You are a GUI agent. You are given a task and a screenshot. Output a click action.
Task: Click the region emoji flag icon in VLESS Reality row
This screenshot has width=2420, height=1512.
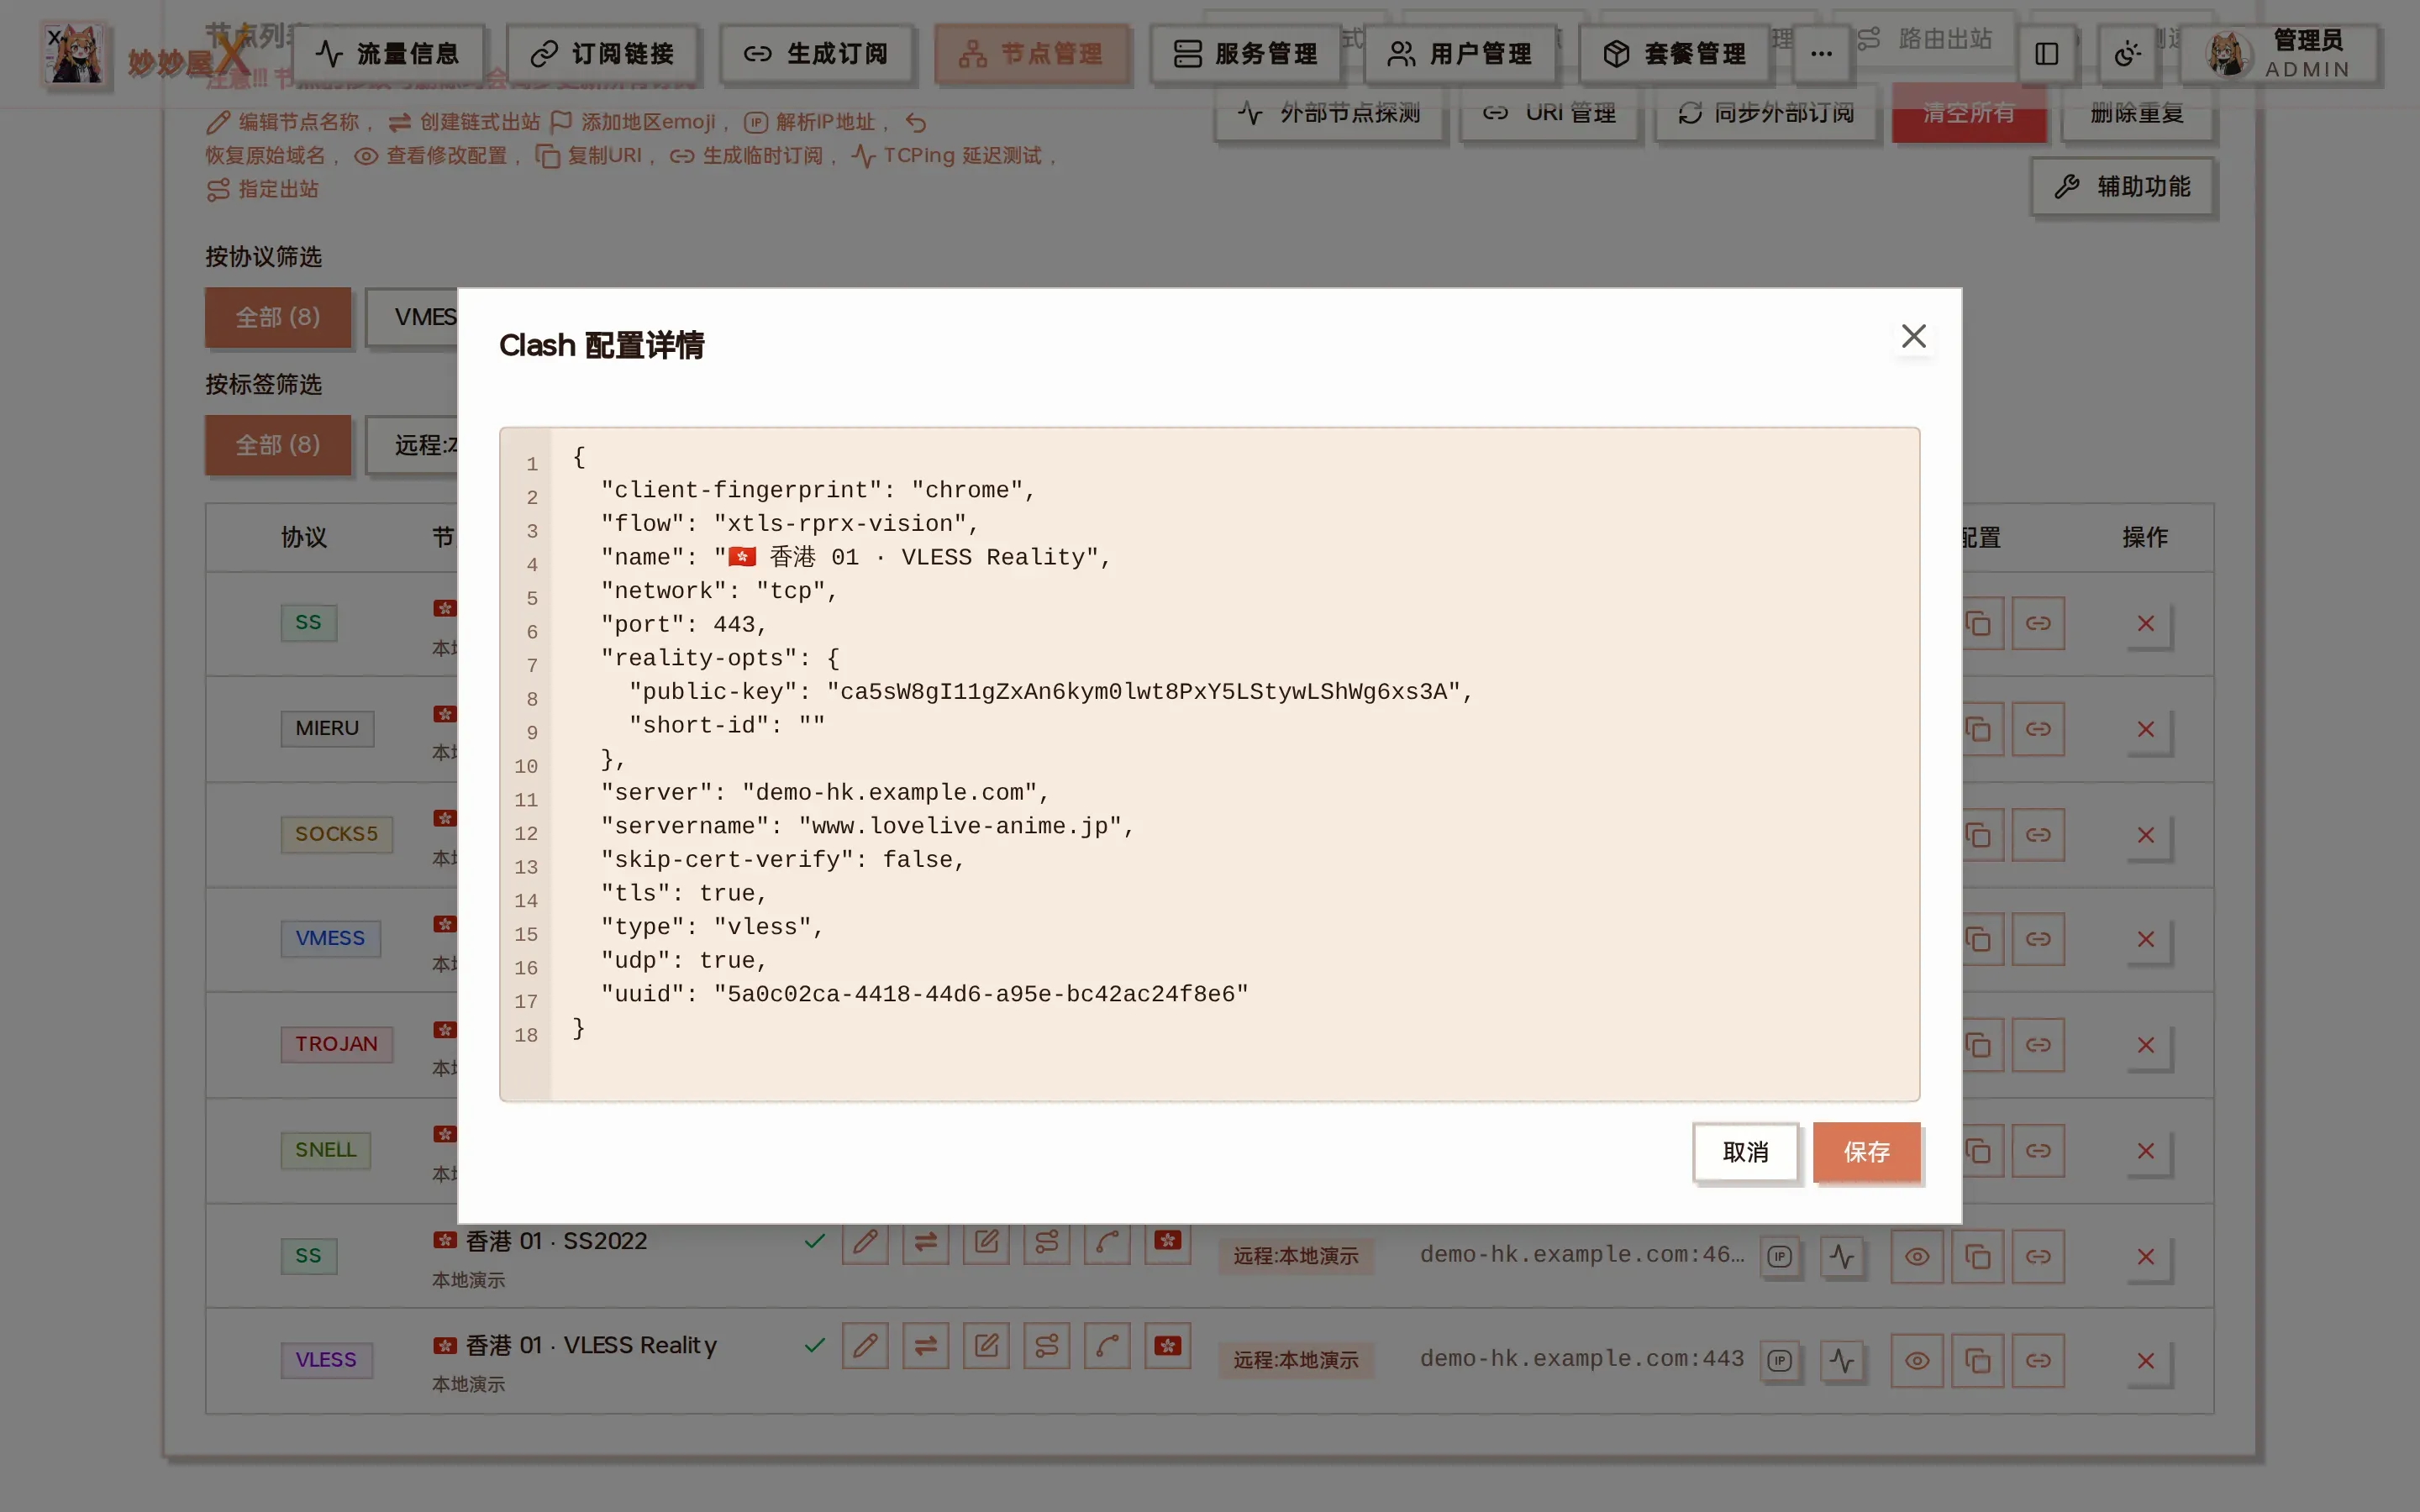click(1167, 1345)
